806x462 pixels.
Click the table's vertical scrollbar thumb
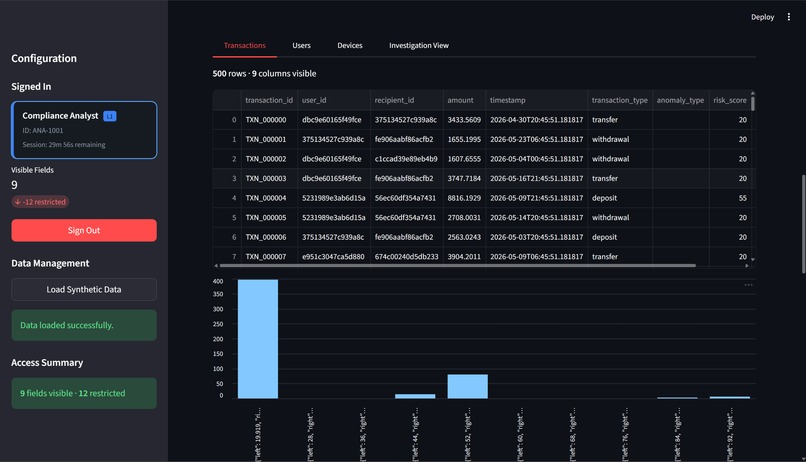coord(753,103)
